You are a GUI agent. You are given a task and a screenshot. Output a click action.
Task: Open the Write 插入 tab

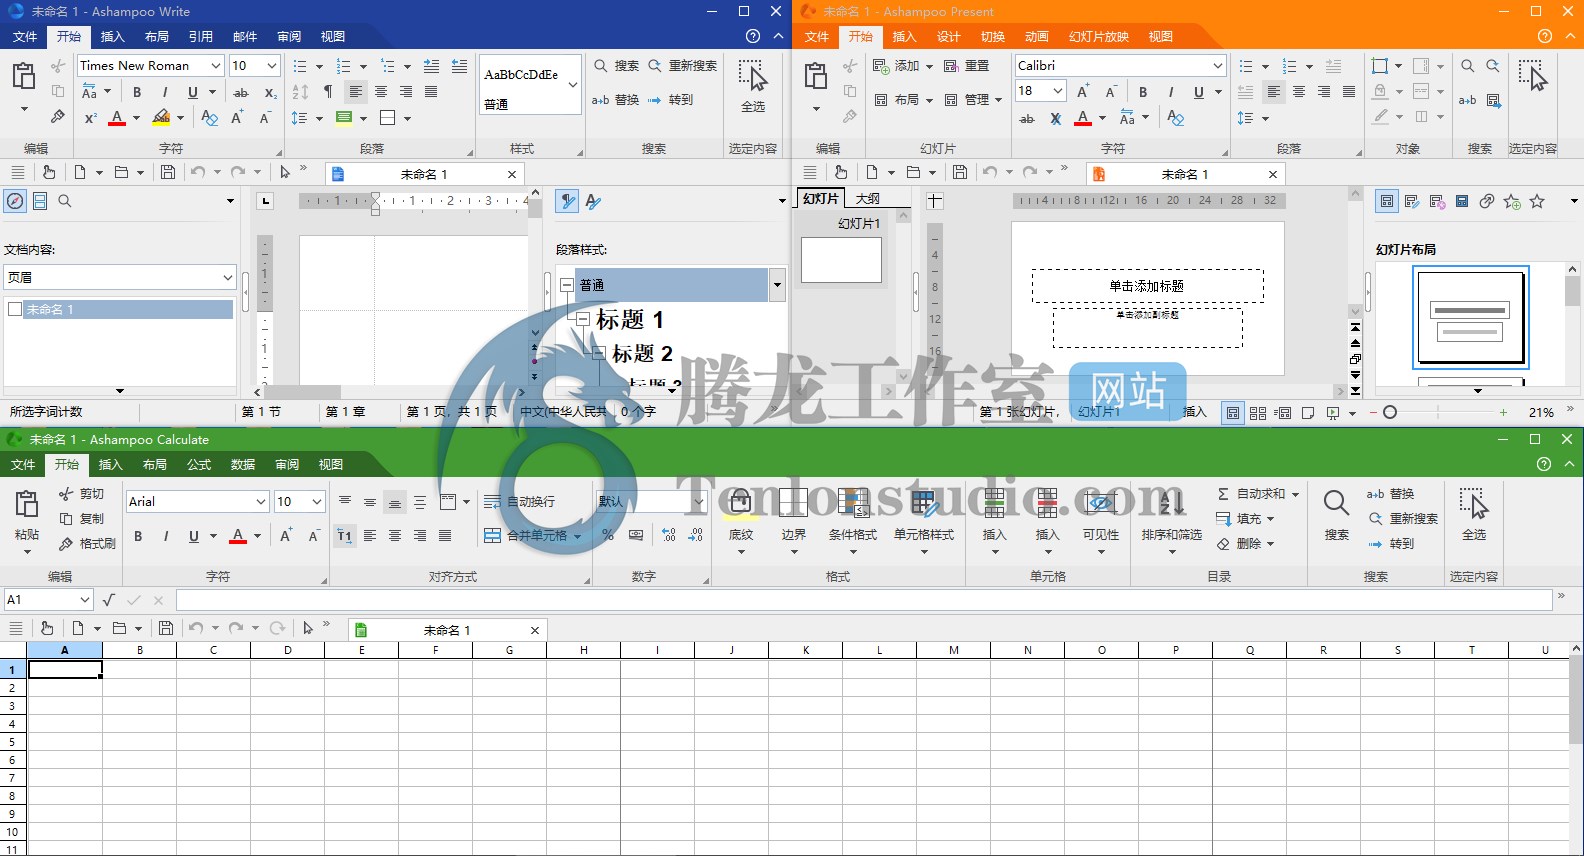pyautogui.click(x=113, y=37)
